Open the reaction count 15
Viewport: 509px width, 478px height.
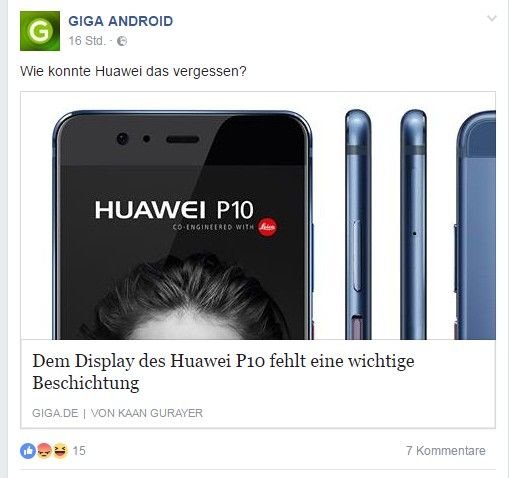(x=79, y=451)
